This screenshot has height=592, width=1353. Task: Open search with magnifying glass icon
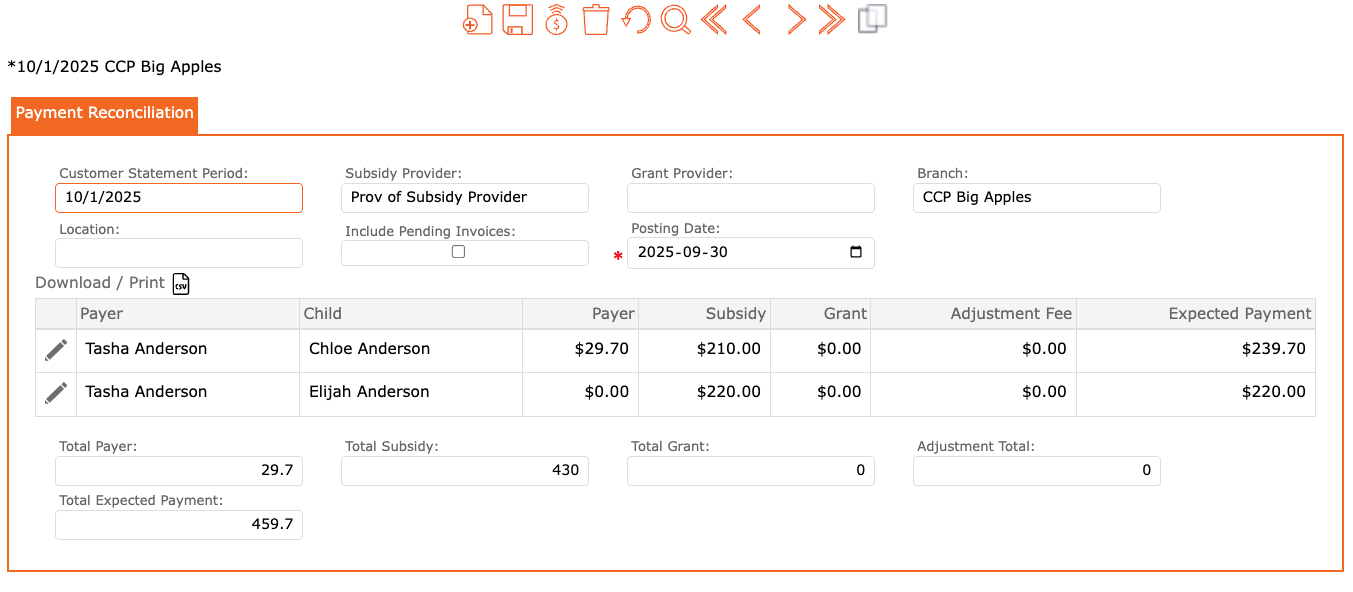[676, 20]
